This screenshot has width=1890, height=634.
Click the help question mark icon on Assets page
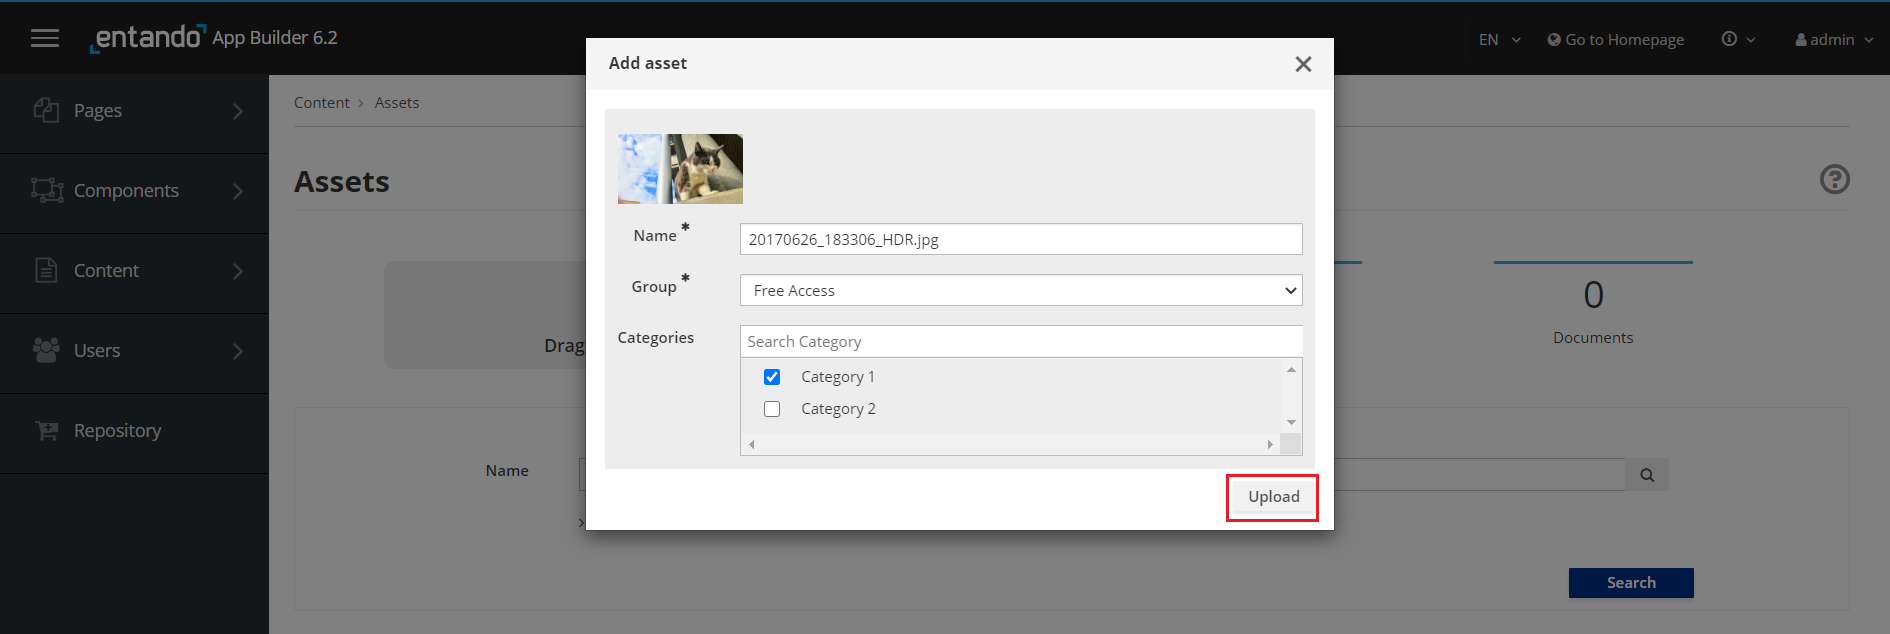[1834, 179]
